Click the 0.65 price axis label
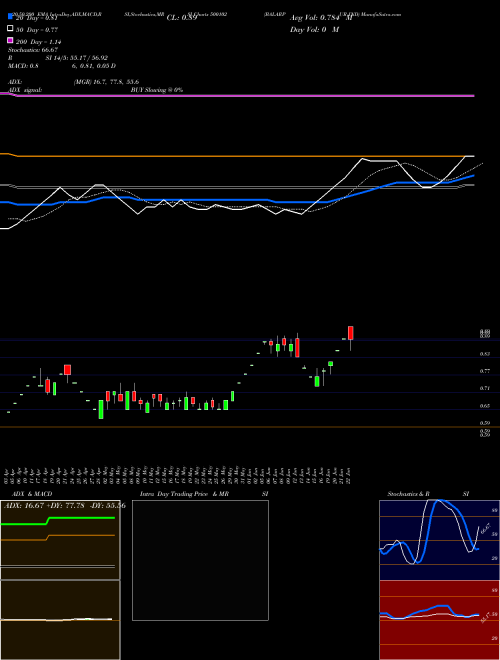Screen dimensions: 500x660 [x=485, y=406]
